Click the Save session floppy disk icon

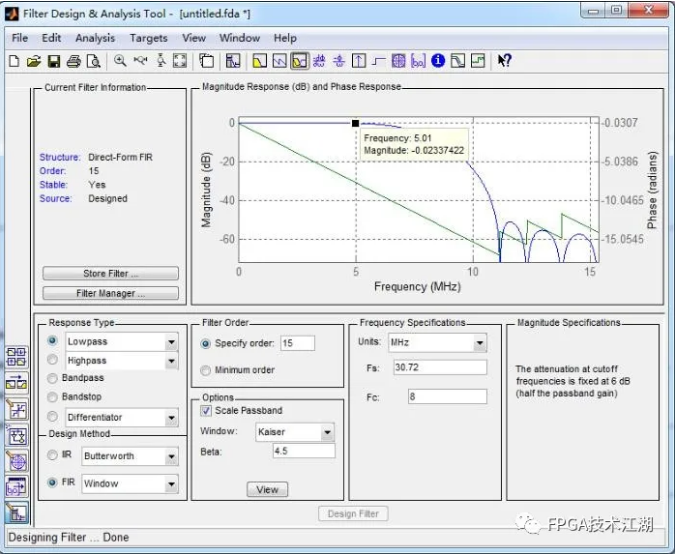(x=53, y=62)
